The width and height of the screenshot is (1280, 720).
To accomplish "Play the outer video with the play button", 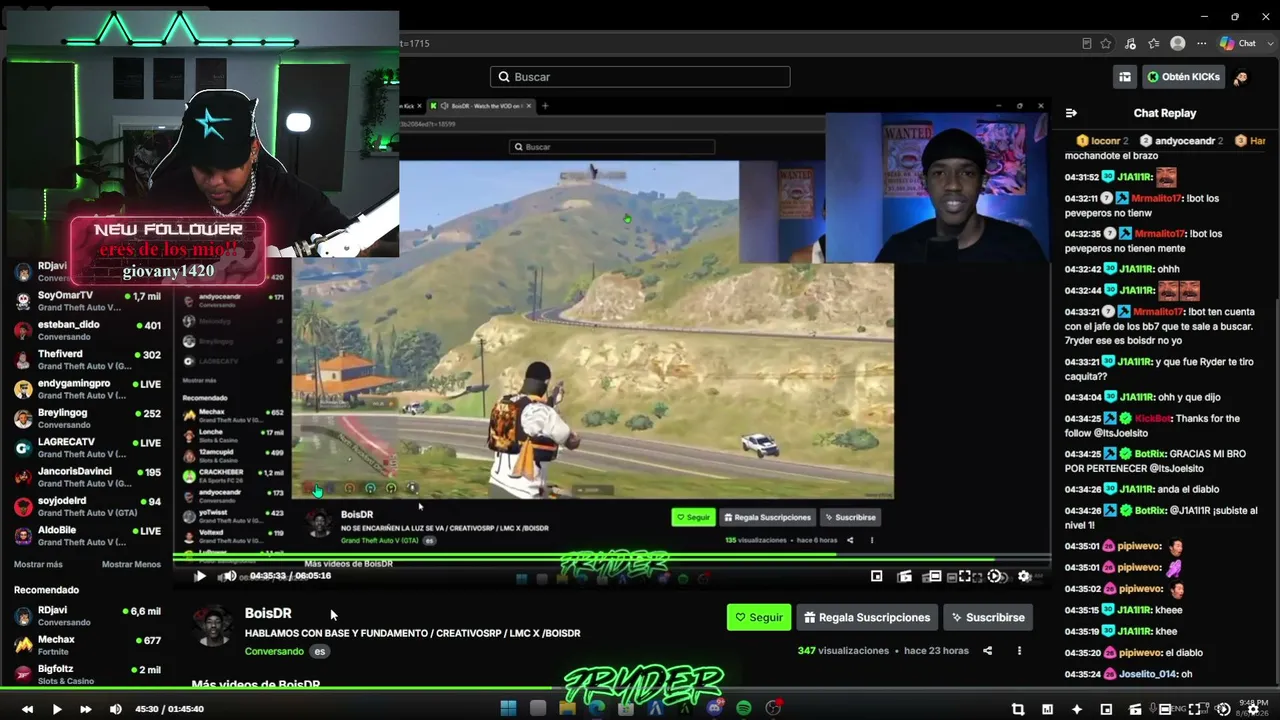I will [x=57, y=709].
